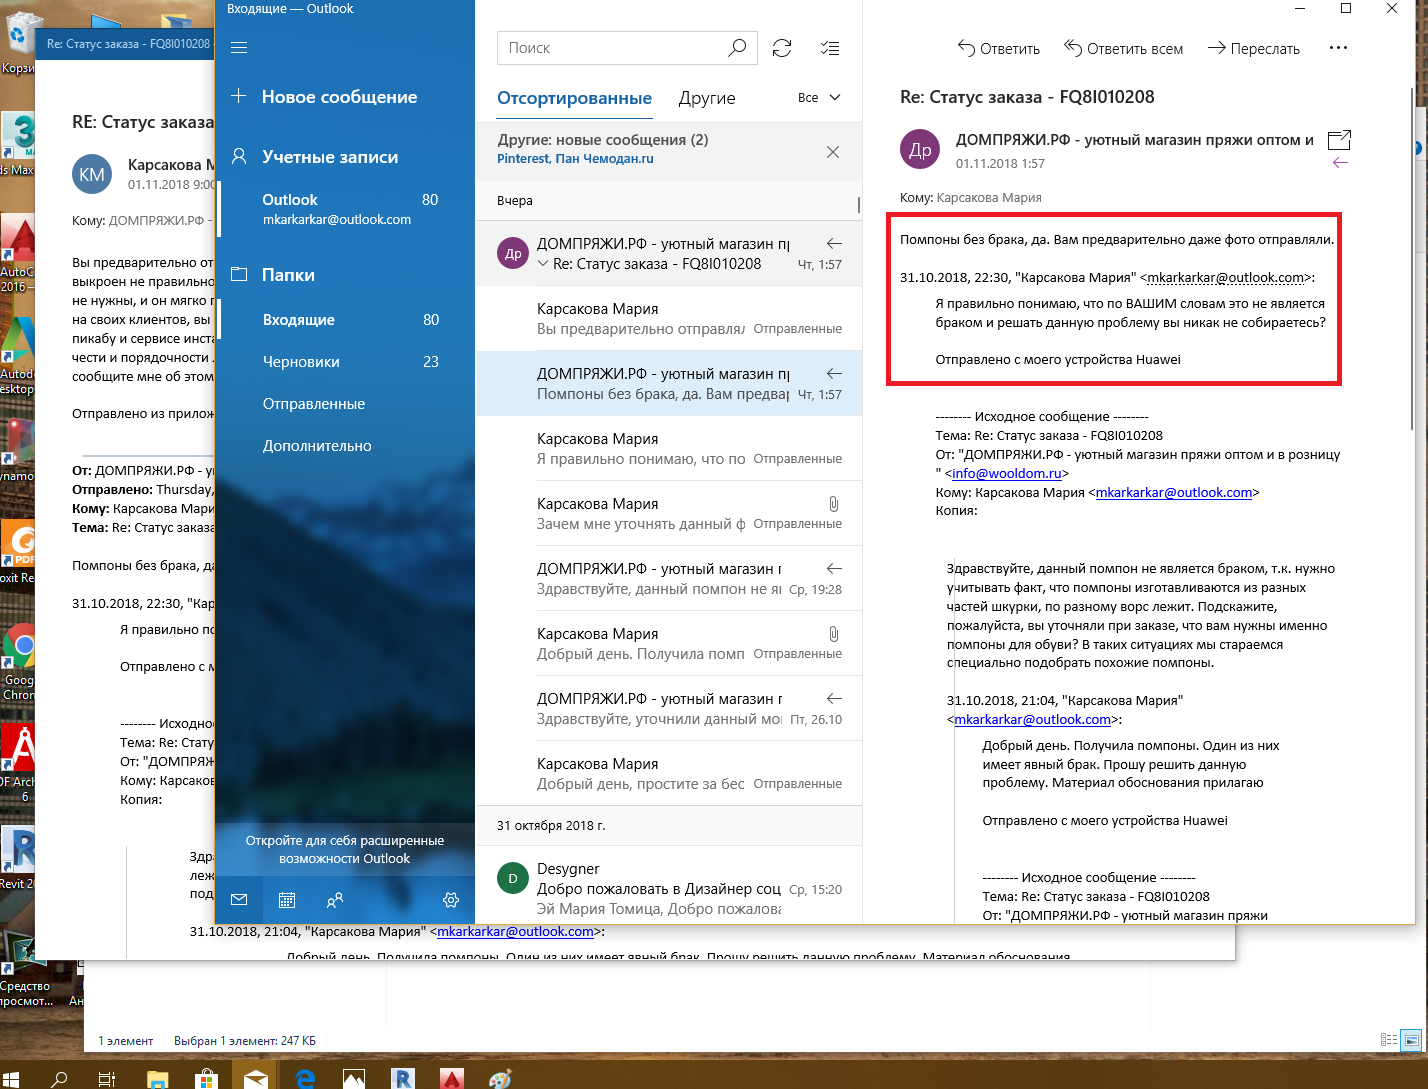Open more actions ellipsis menu

pyautogui.click(x=1338, y=48)
